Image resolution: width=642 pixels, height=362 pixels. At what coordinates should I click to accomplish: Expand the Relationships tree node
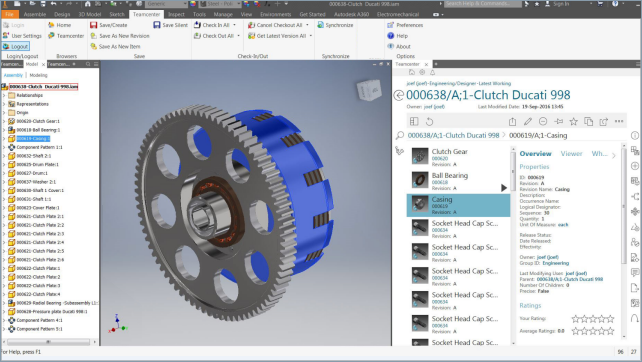coord(5,95)
